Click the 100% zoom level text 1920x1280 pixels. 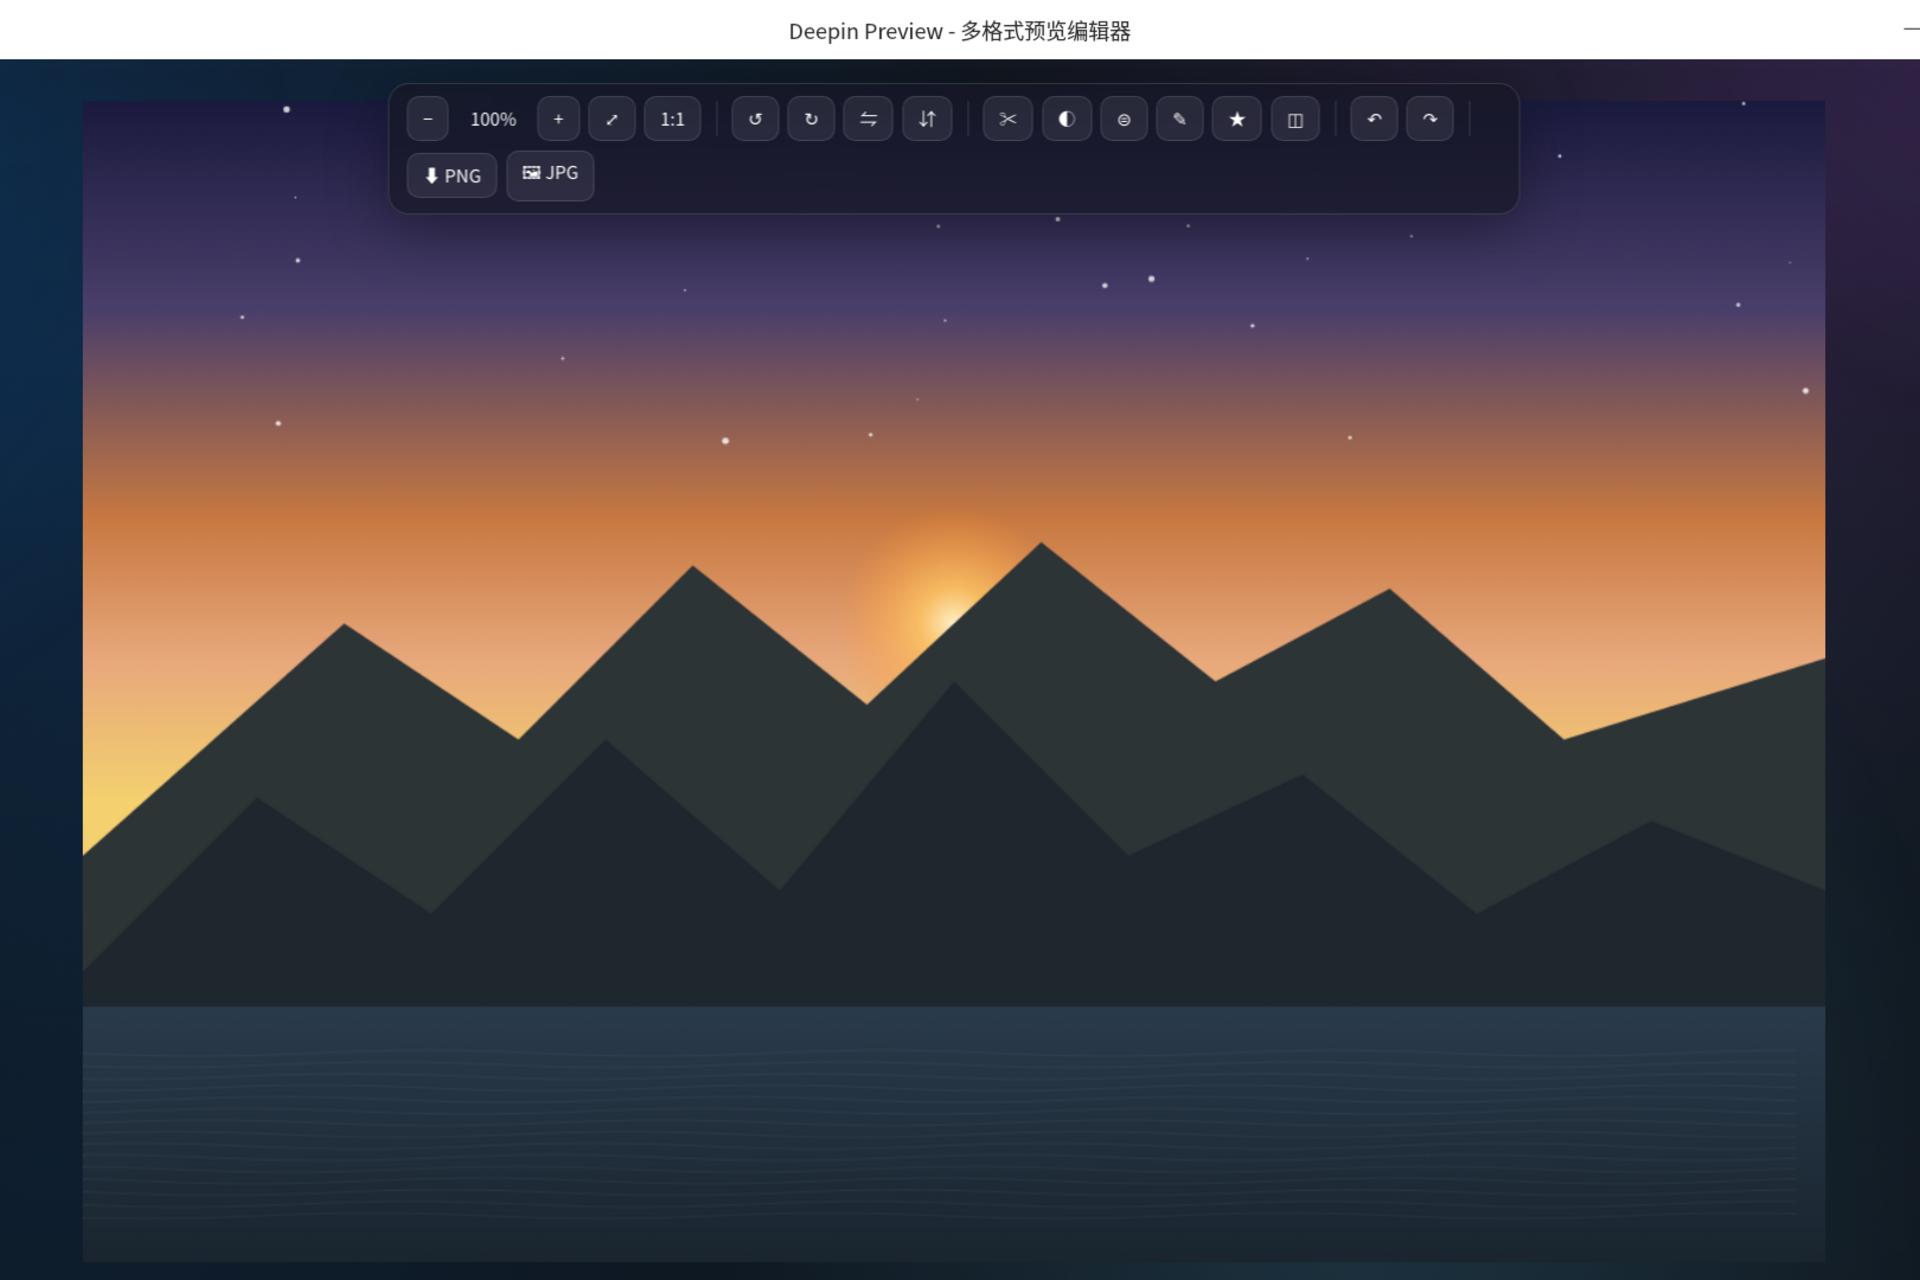point(493,119)
